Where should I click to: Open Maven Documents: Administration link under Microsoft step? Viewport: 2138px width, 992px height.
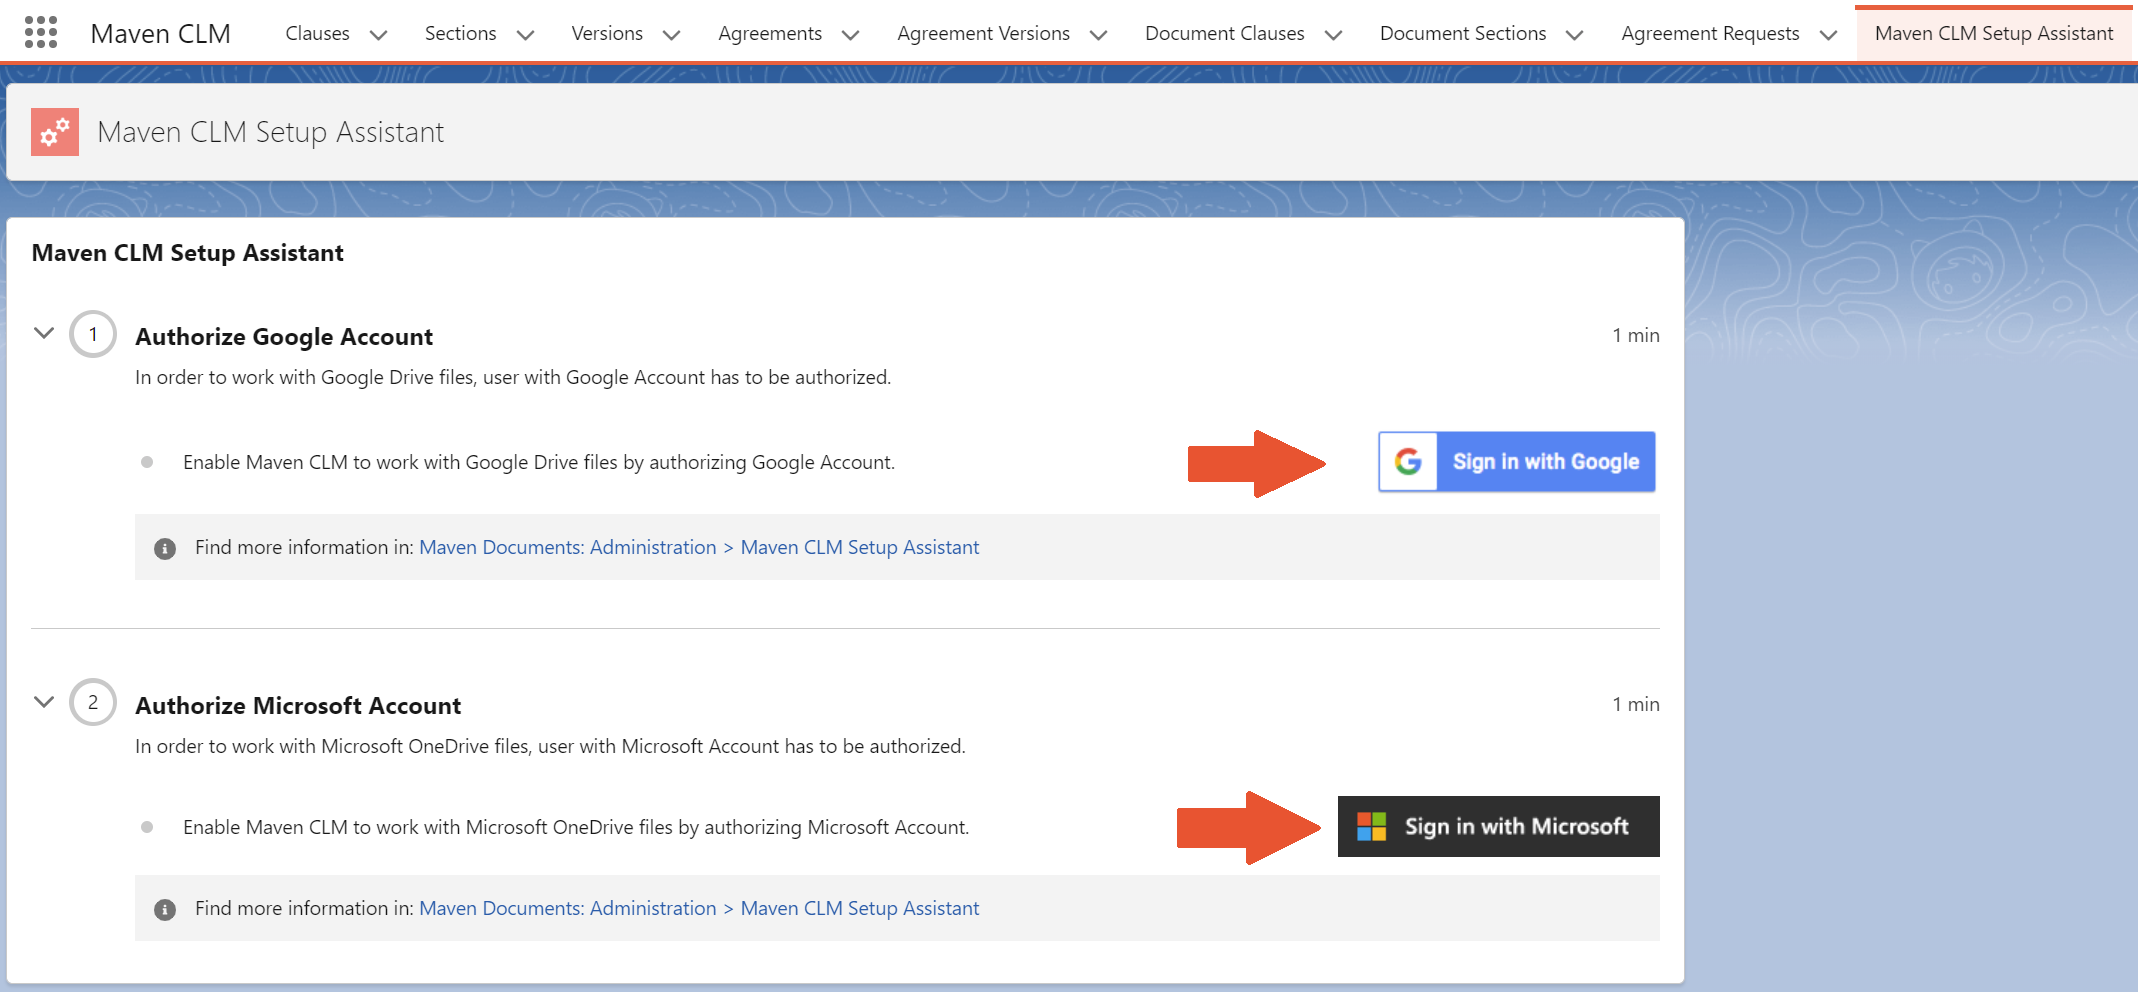[568, 908]
